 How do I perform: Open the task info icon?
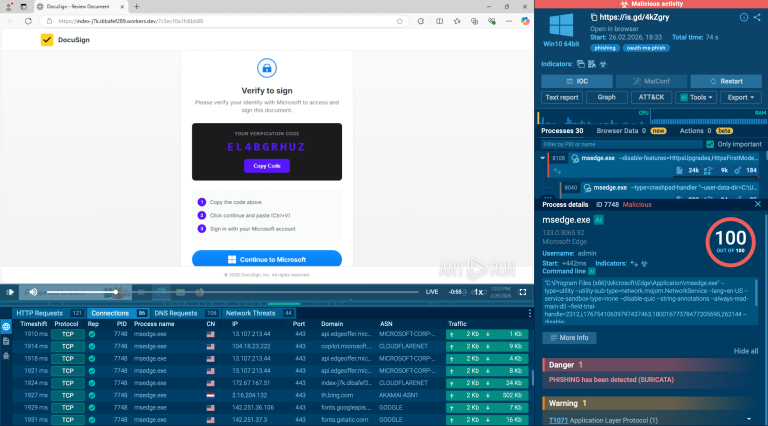click(744, 17)
